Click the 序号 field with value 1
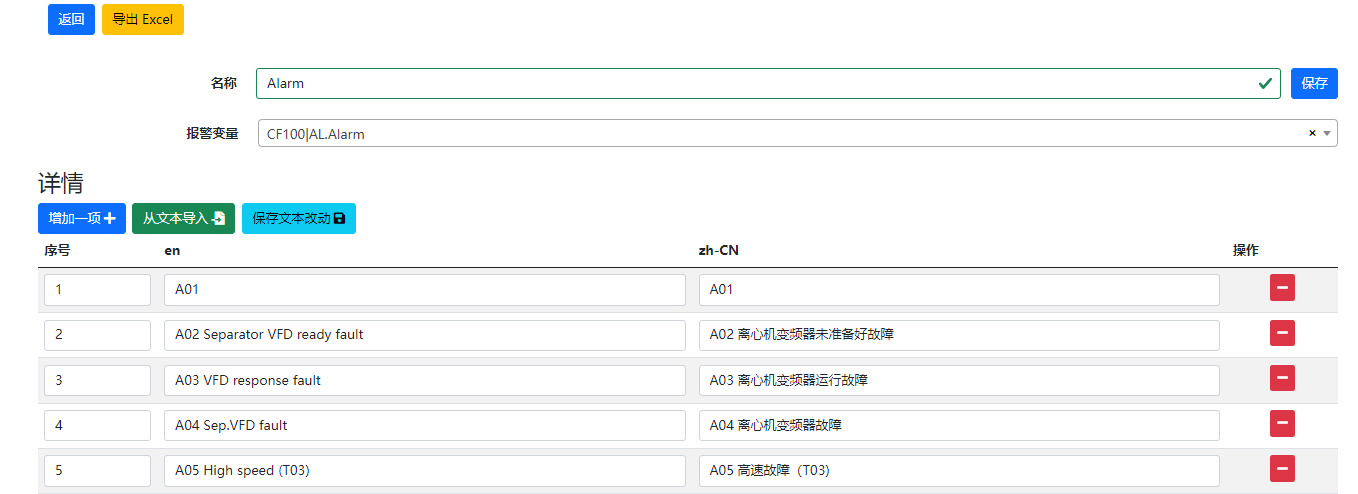The width and height of the screenshot is (1358, 494). click(x=97, y=290)
